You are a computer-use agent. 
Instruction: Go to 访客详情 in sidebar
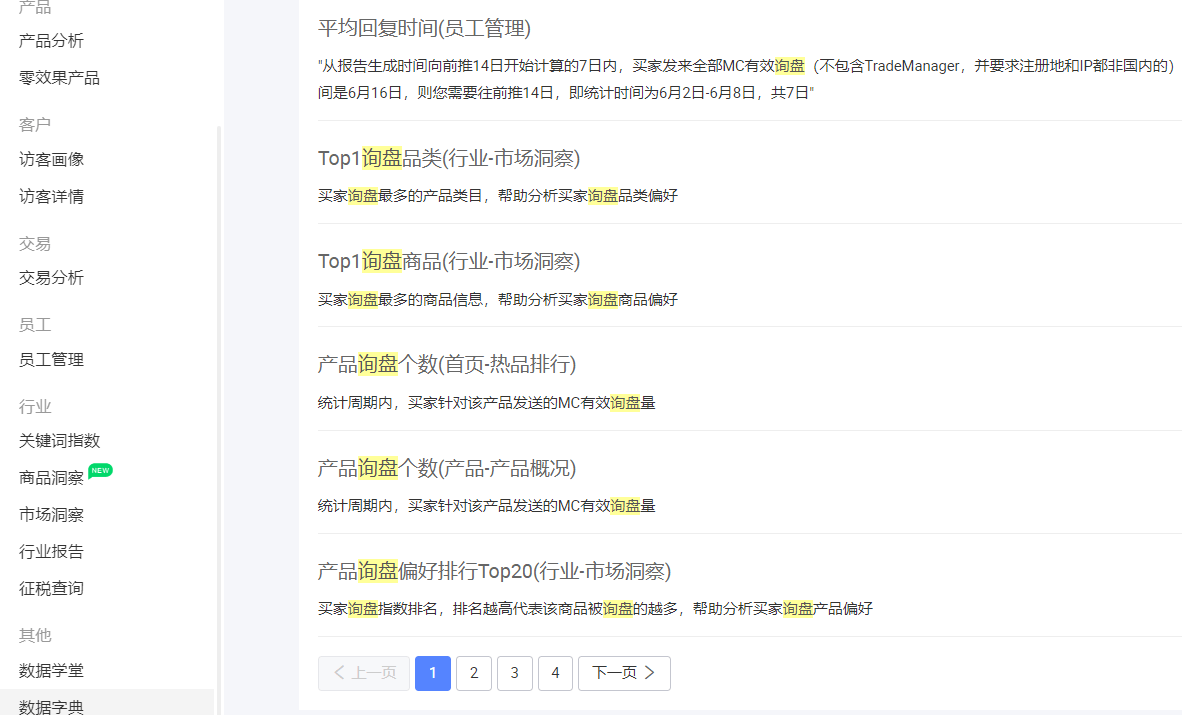tap(51, 197)
